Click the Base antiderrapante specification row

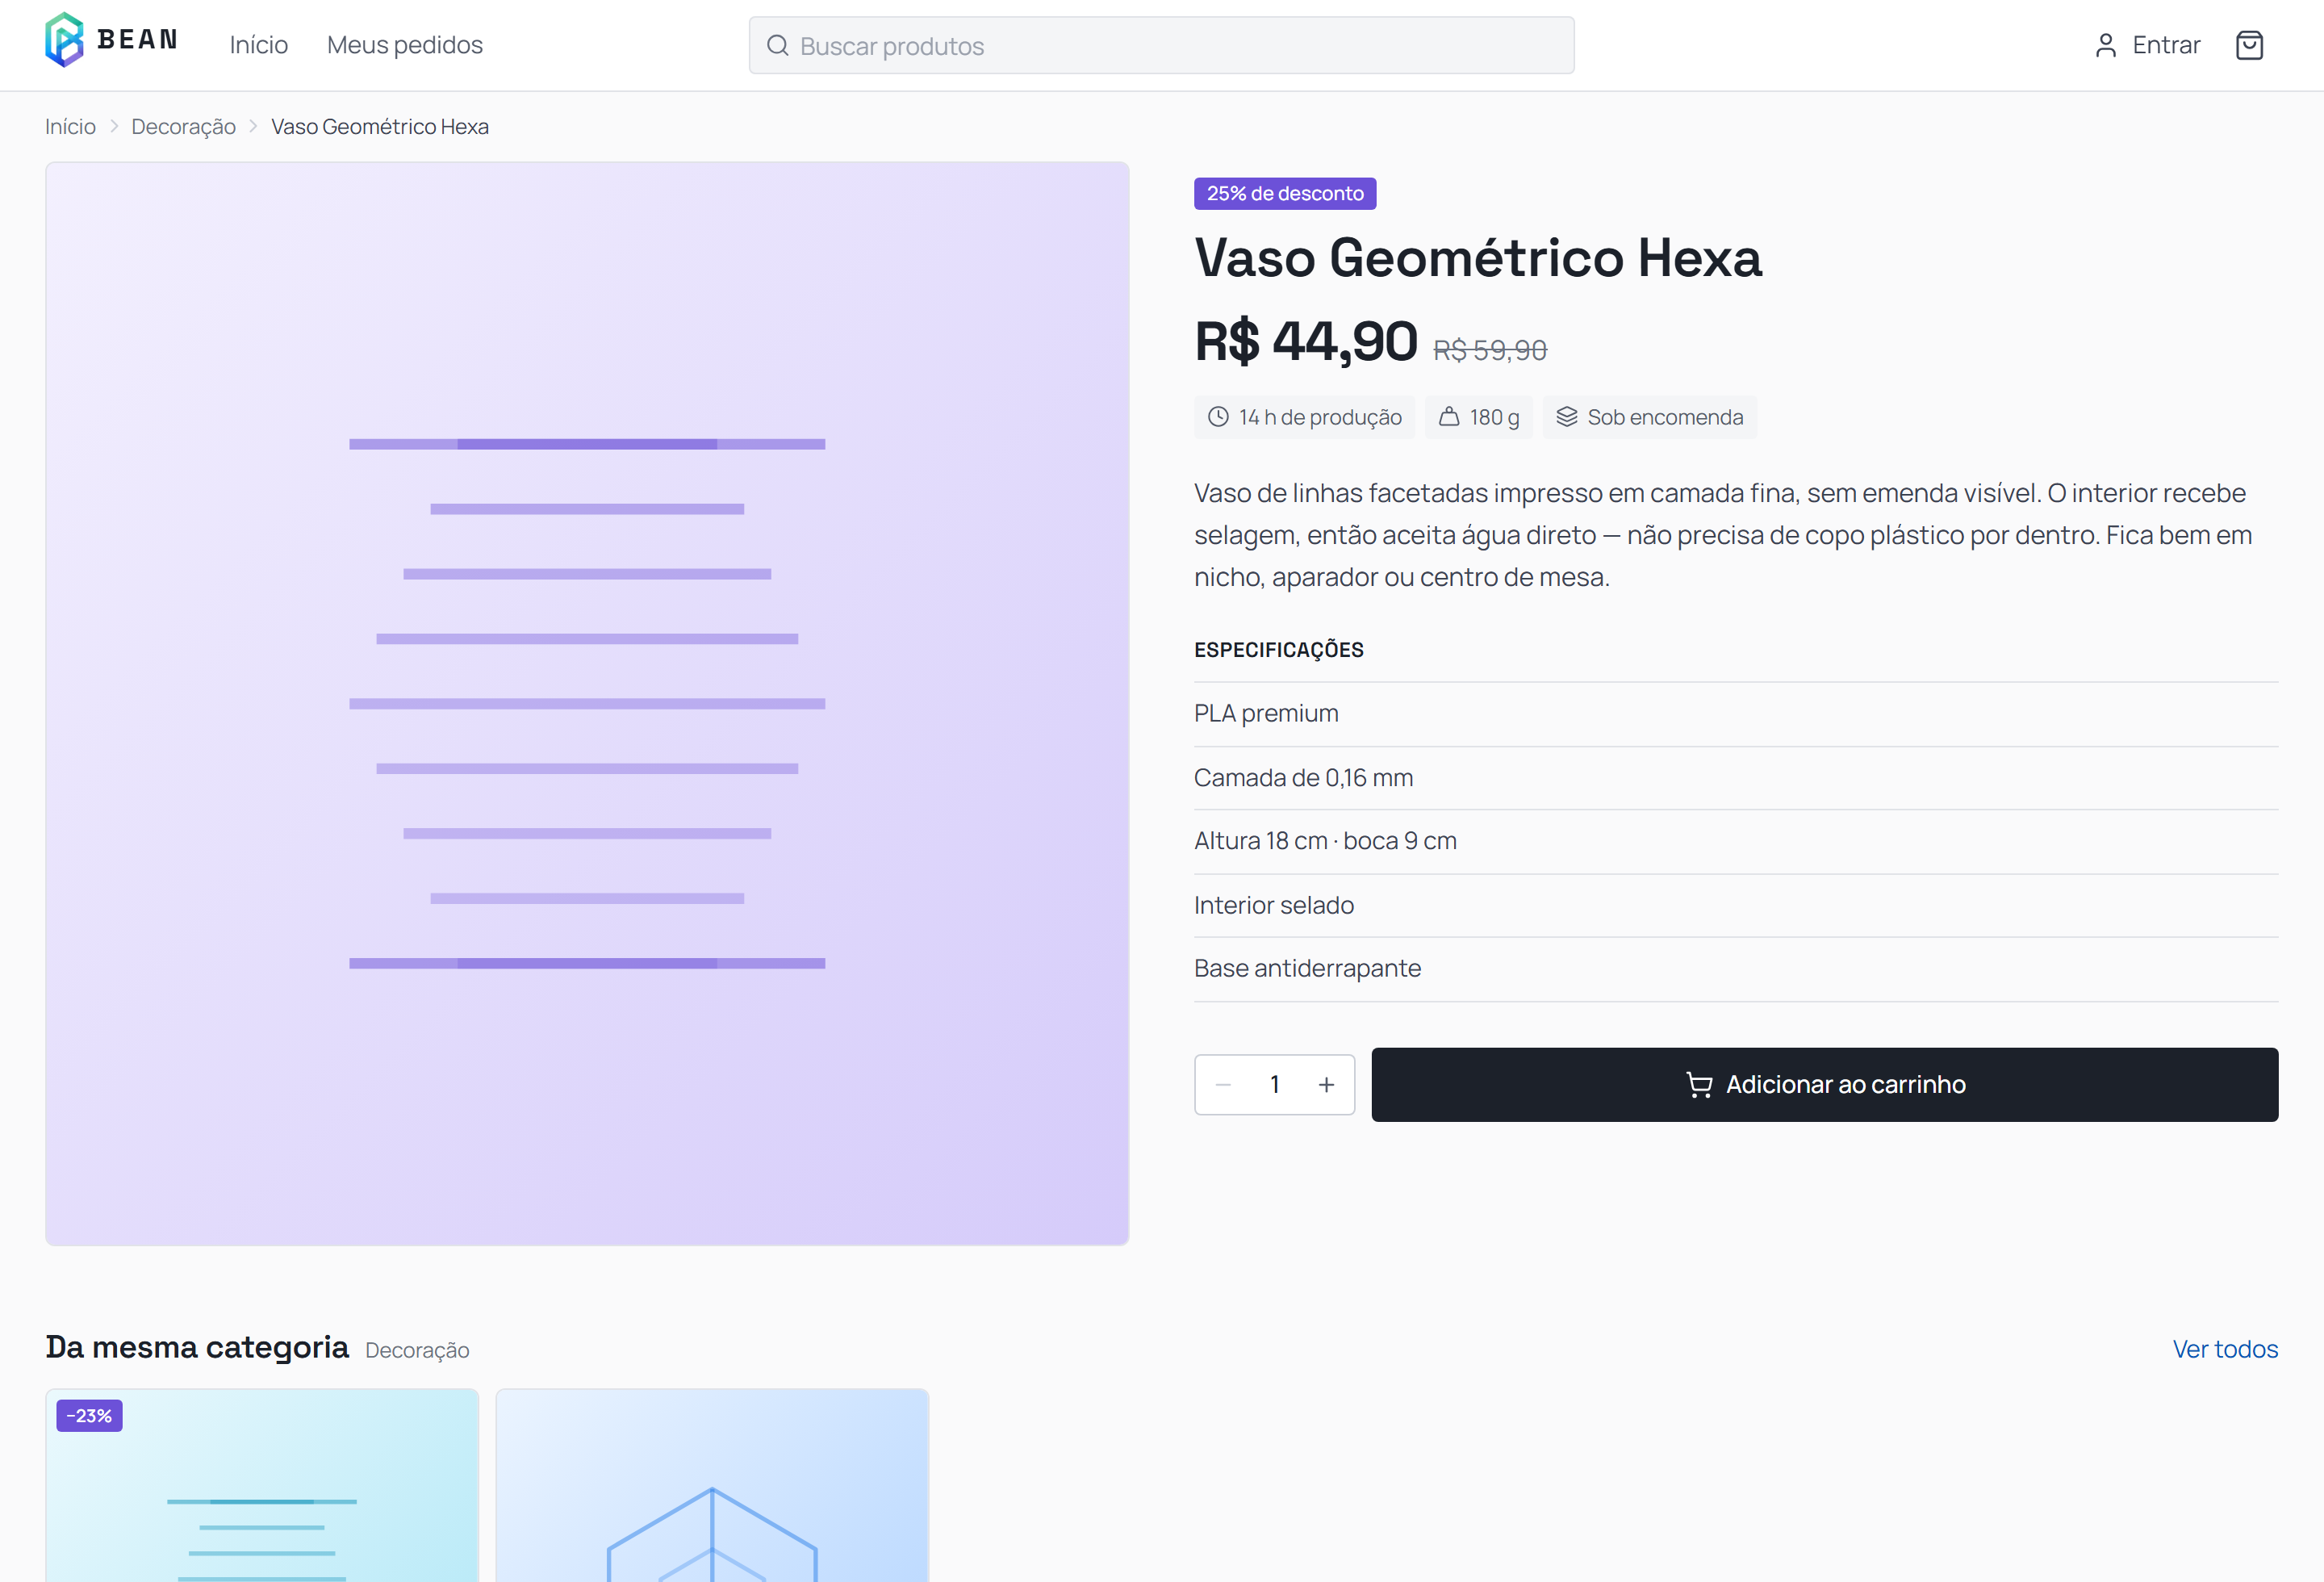(x=1735, y=969)
